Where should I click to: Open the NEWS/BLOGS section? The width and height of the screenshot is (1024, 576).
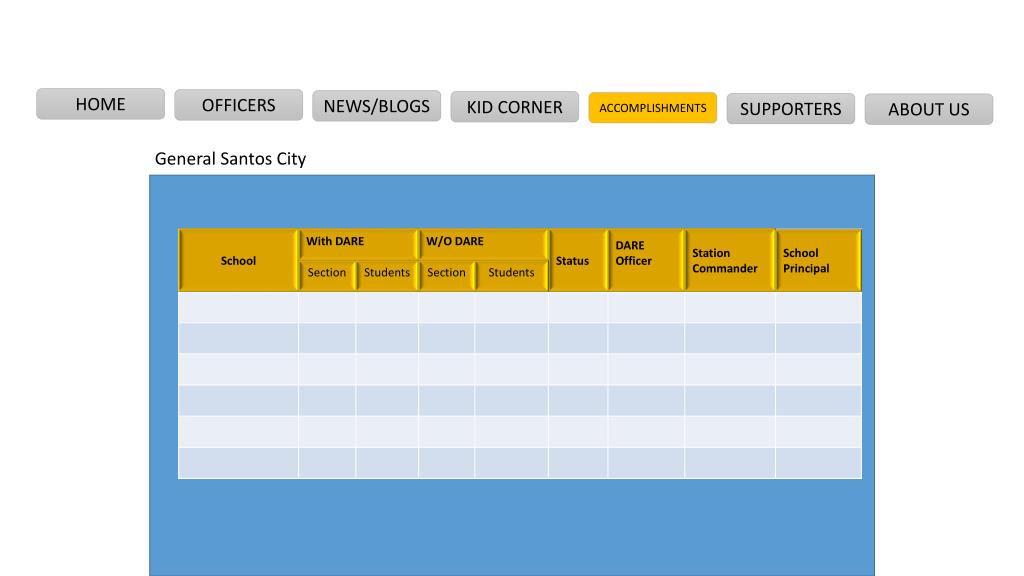point(377,106)
